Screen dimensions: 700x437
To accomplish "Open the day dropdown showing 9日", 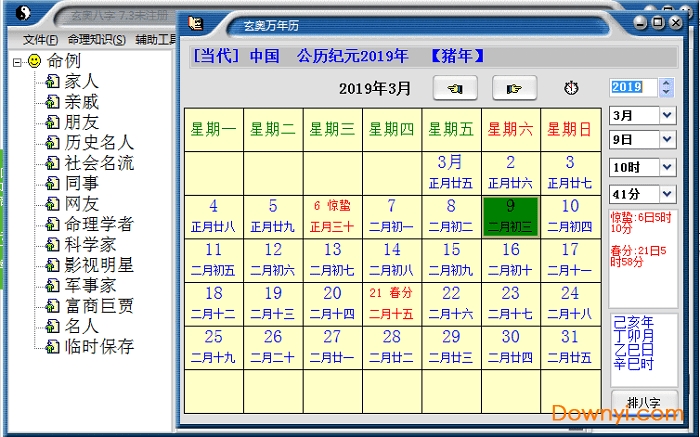I will click(x=667, y=140).
